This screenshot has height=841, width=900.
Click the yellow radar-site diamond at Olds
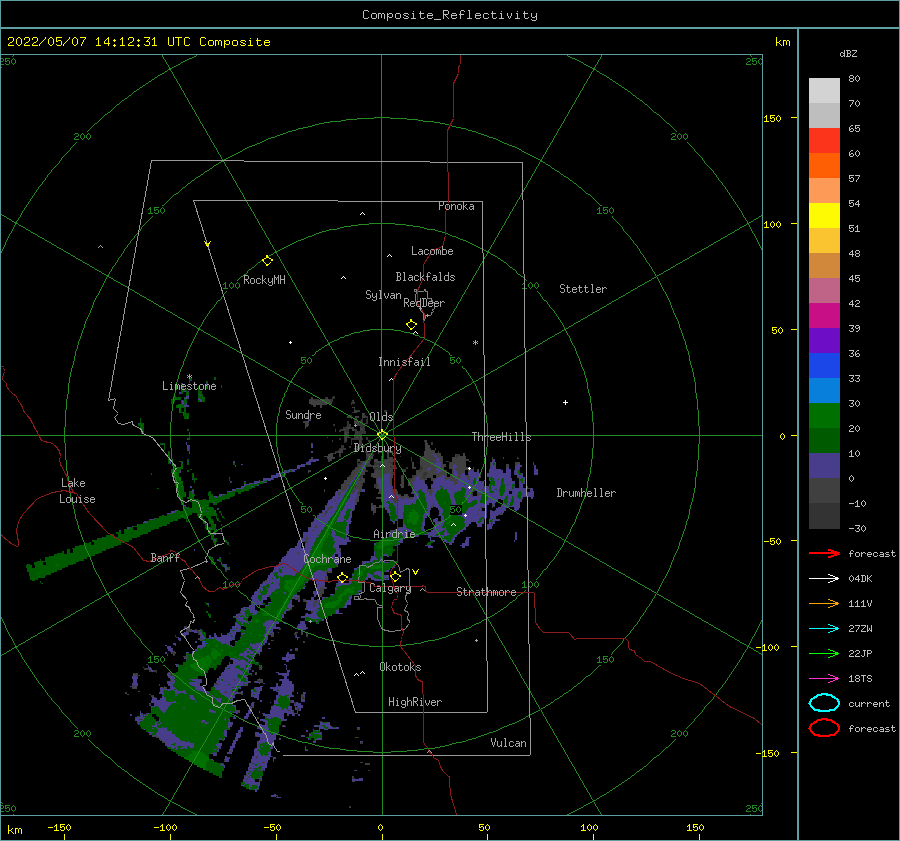pos(382,435)
